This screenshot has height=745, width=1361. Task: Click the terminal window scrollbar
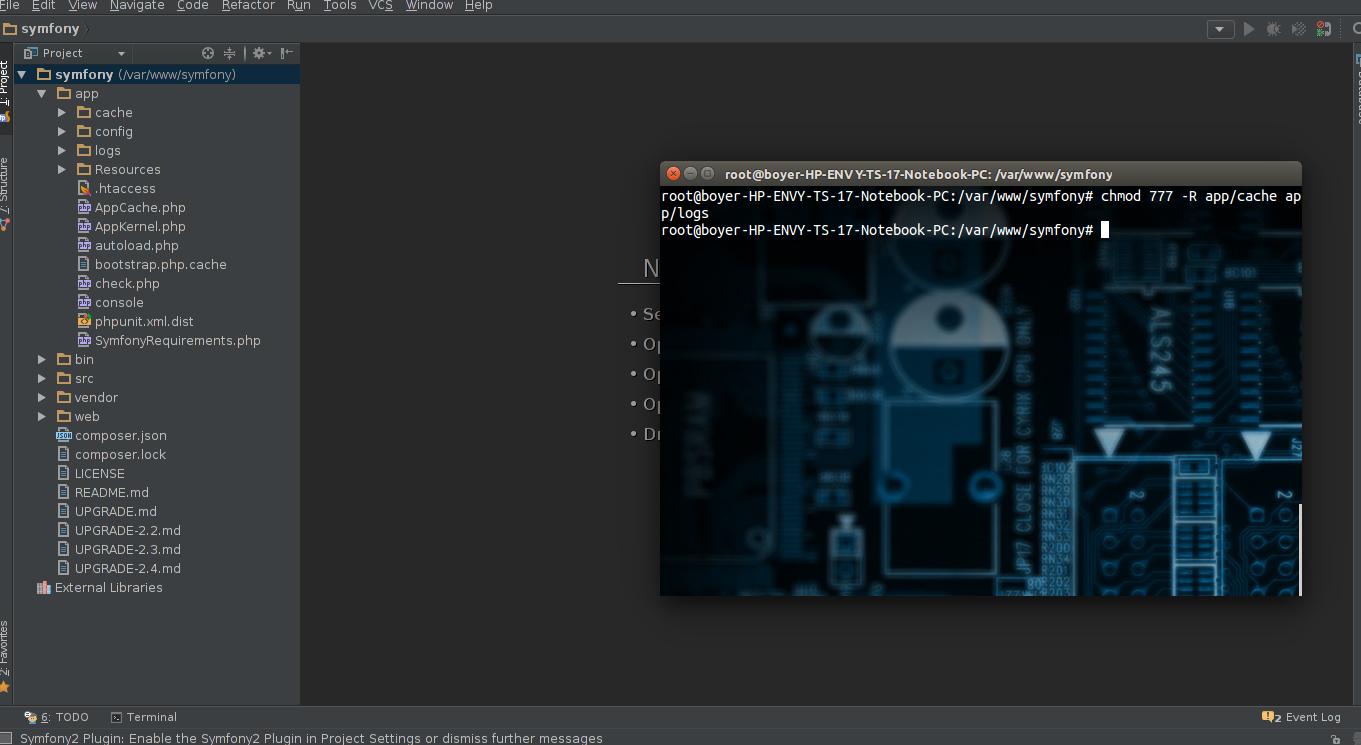point(1299,548)
